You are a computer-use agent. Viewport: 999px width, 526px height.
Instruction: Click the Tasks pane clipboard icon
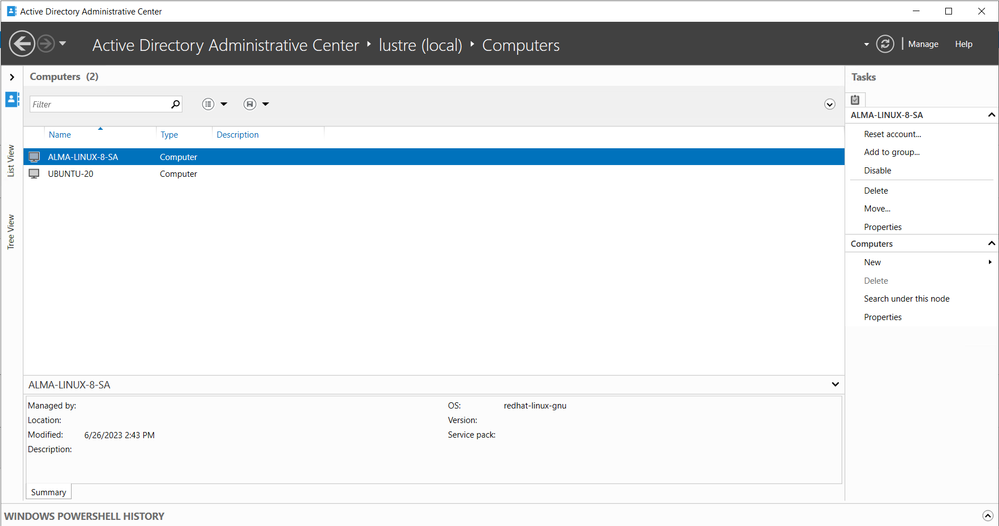(x=855, y=100)
